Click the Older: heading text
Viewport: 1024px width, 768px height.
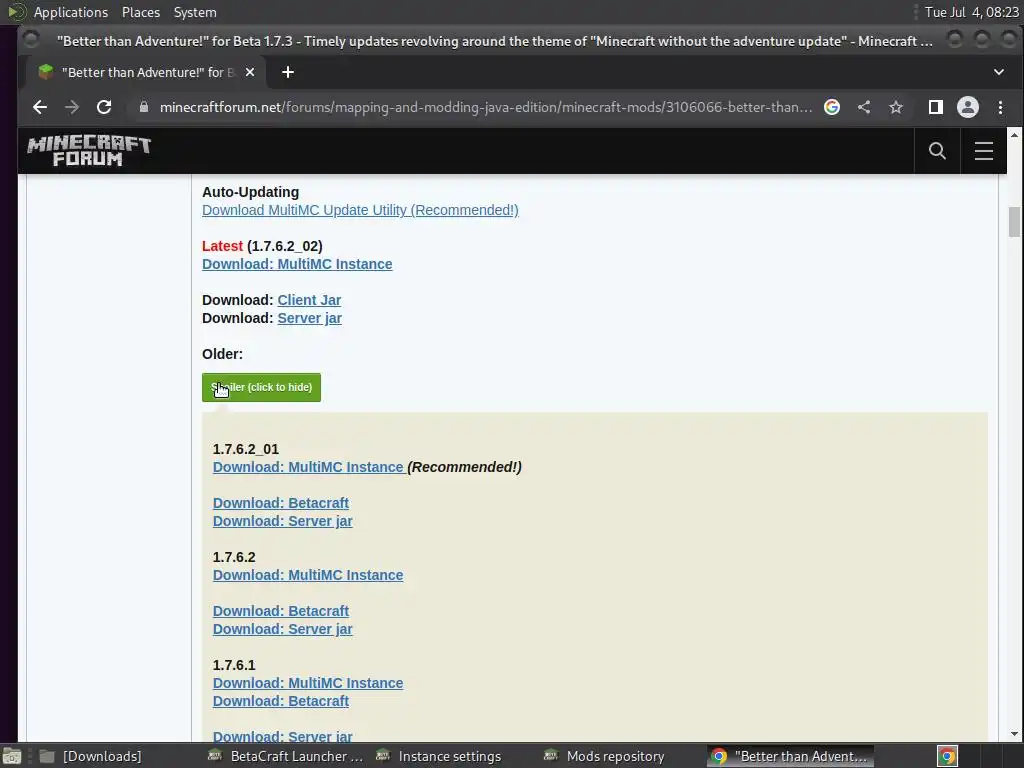[222, 354]
